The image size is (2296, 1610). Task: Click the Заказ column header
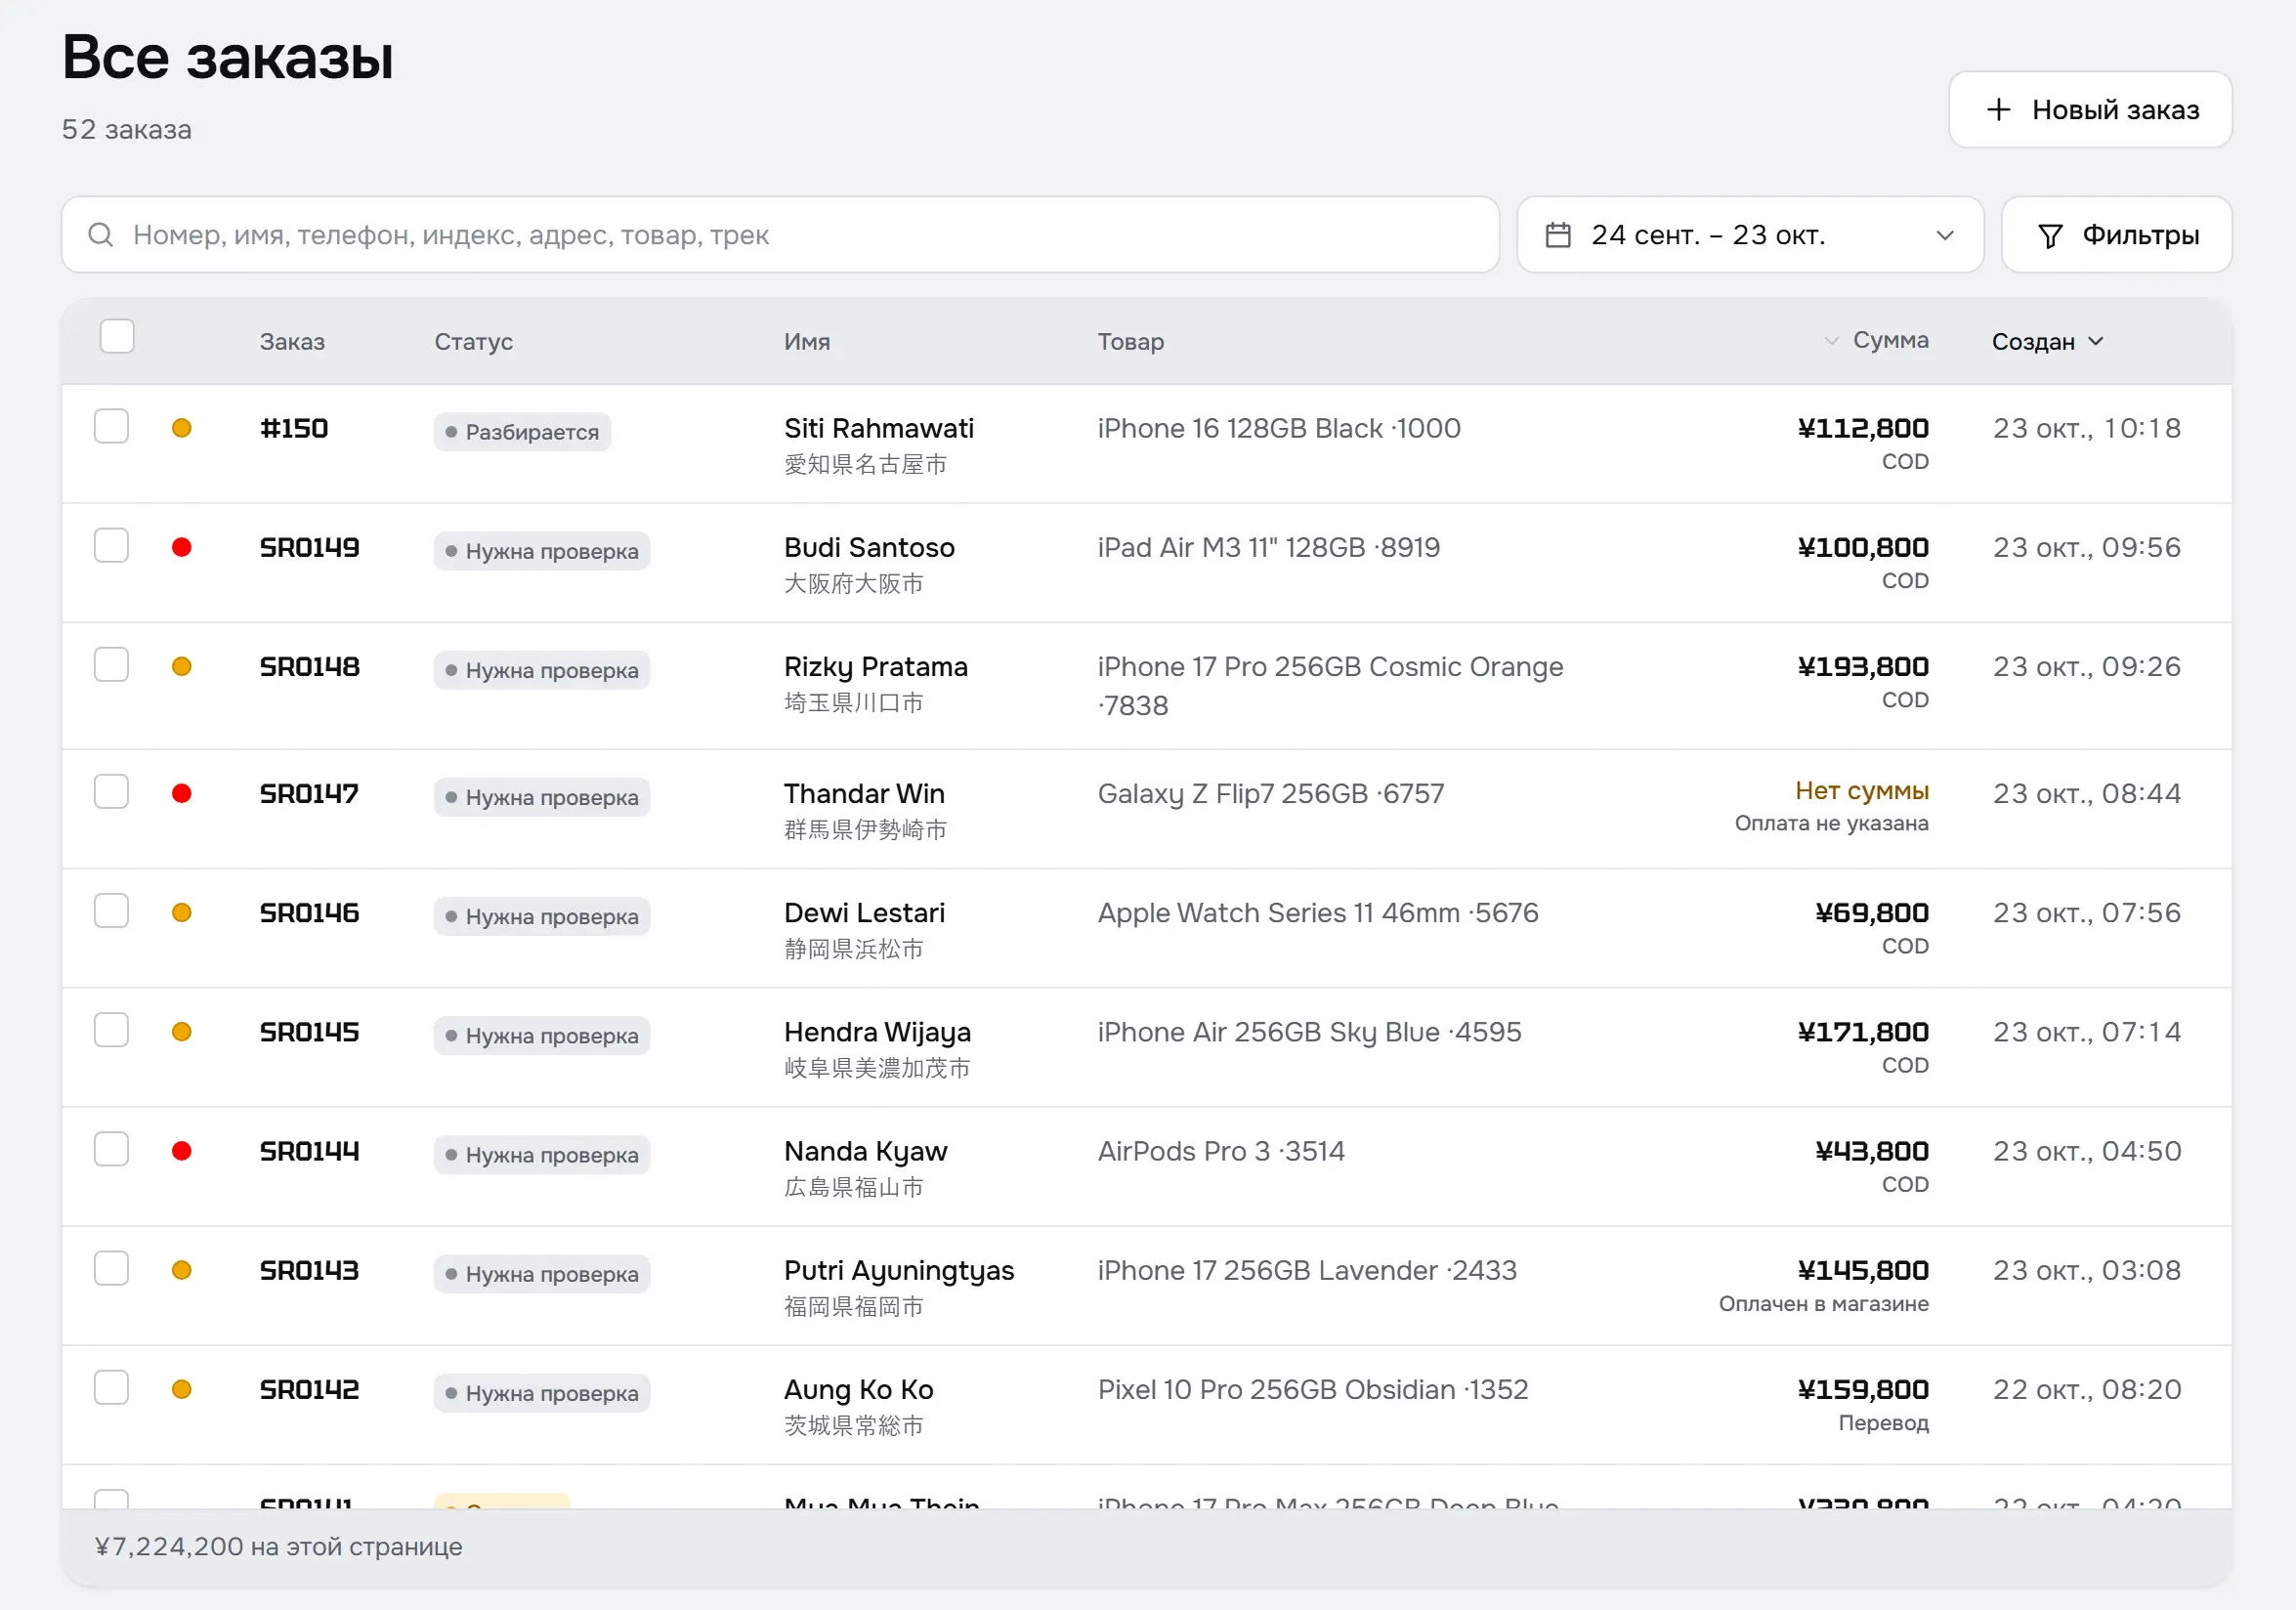pyautogui.click(x=292, y=341)
